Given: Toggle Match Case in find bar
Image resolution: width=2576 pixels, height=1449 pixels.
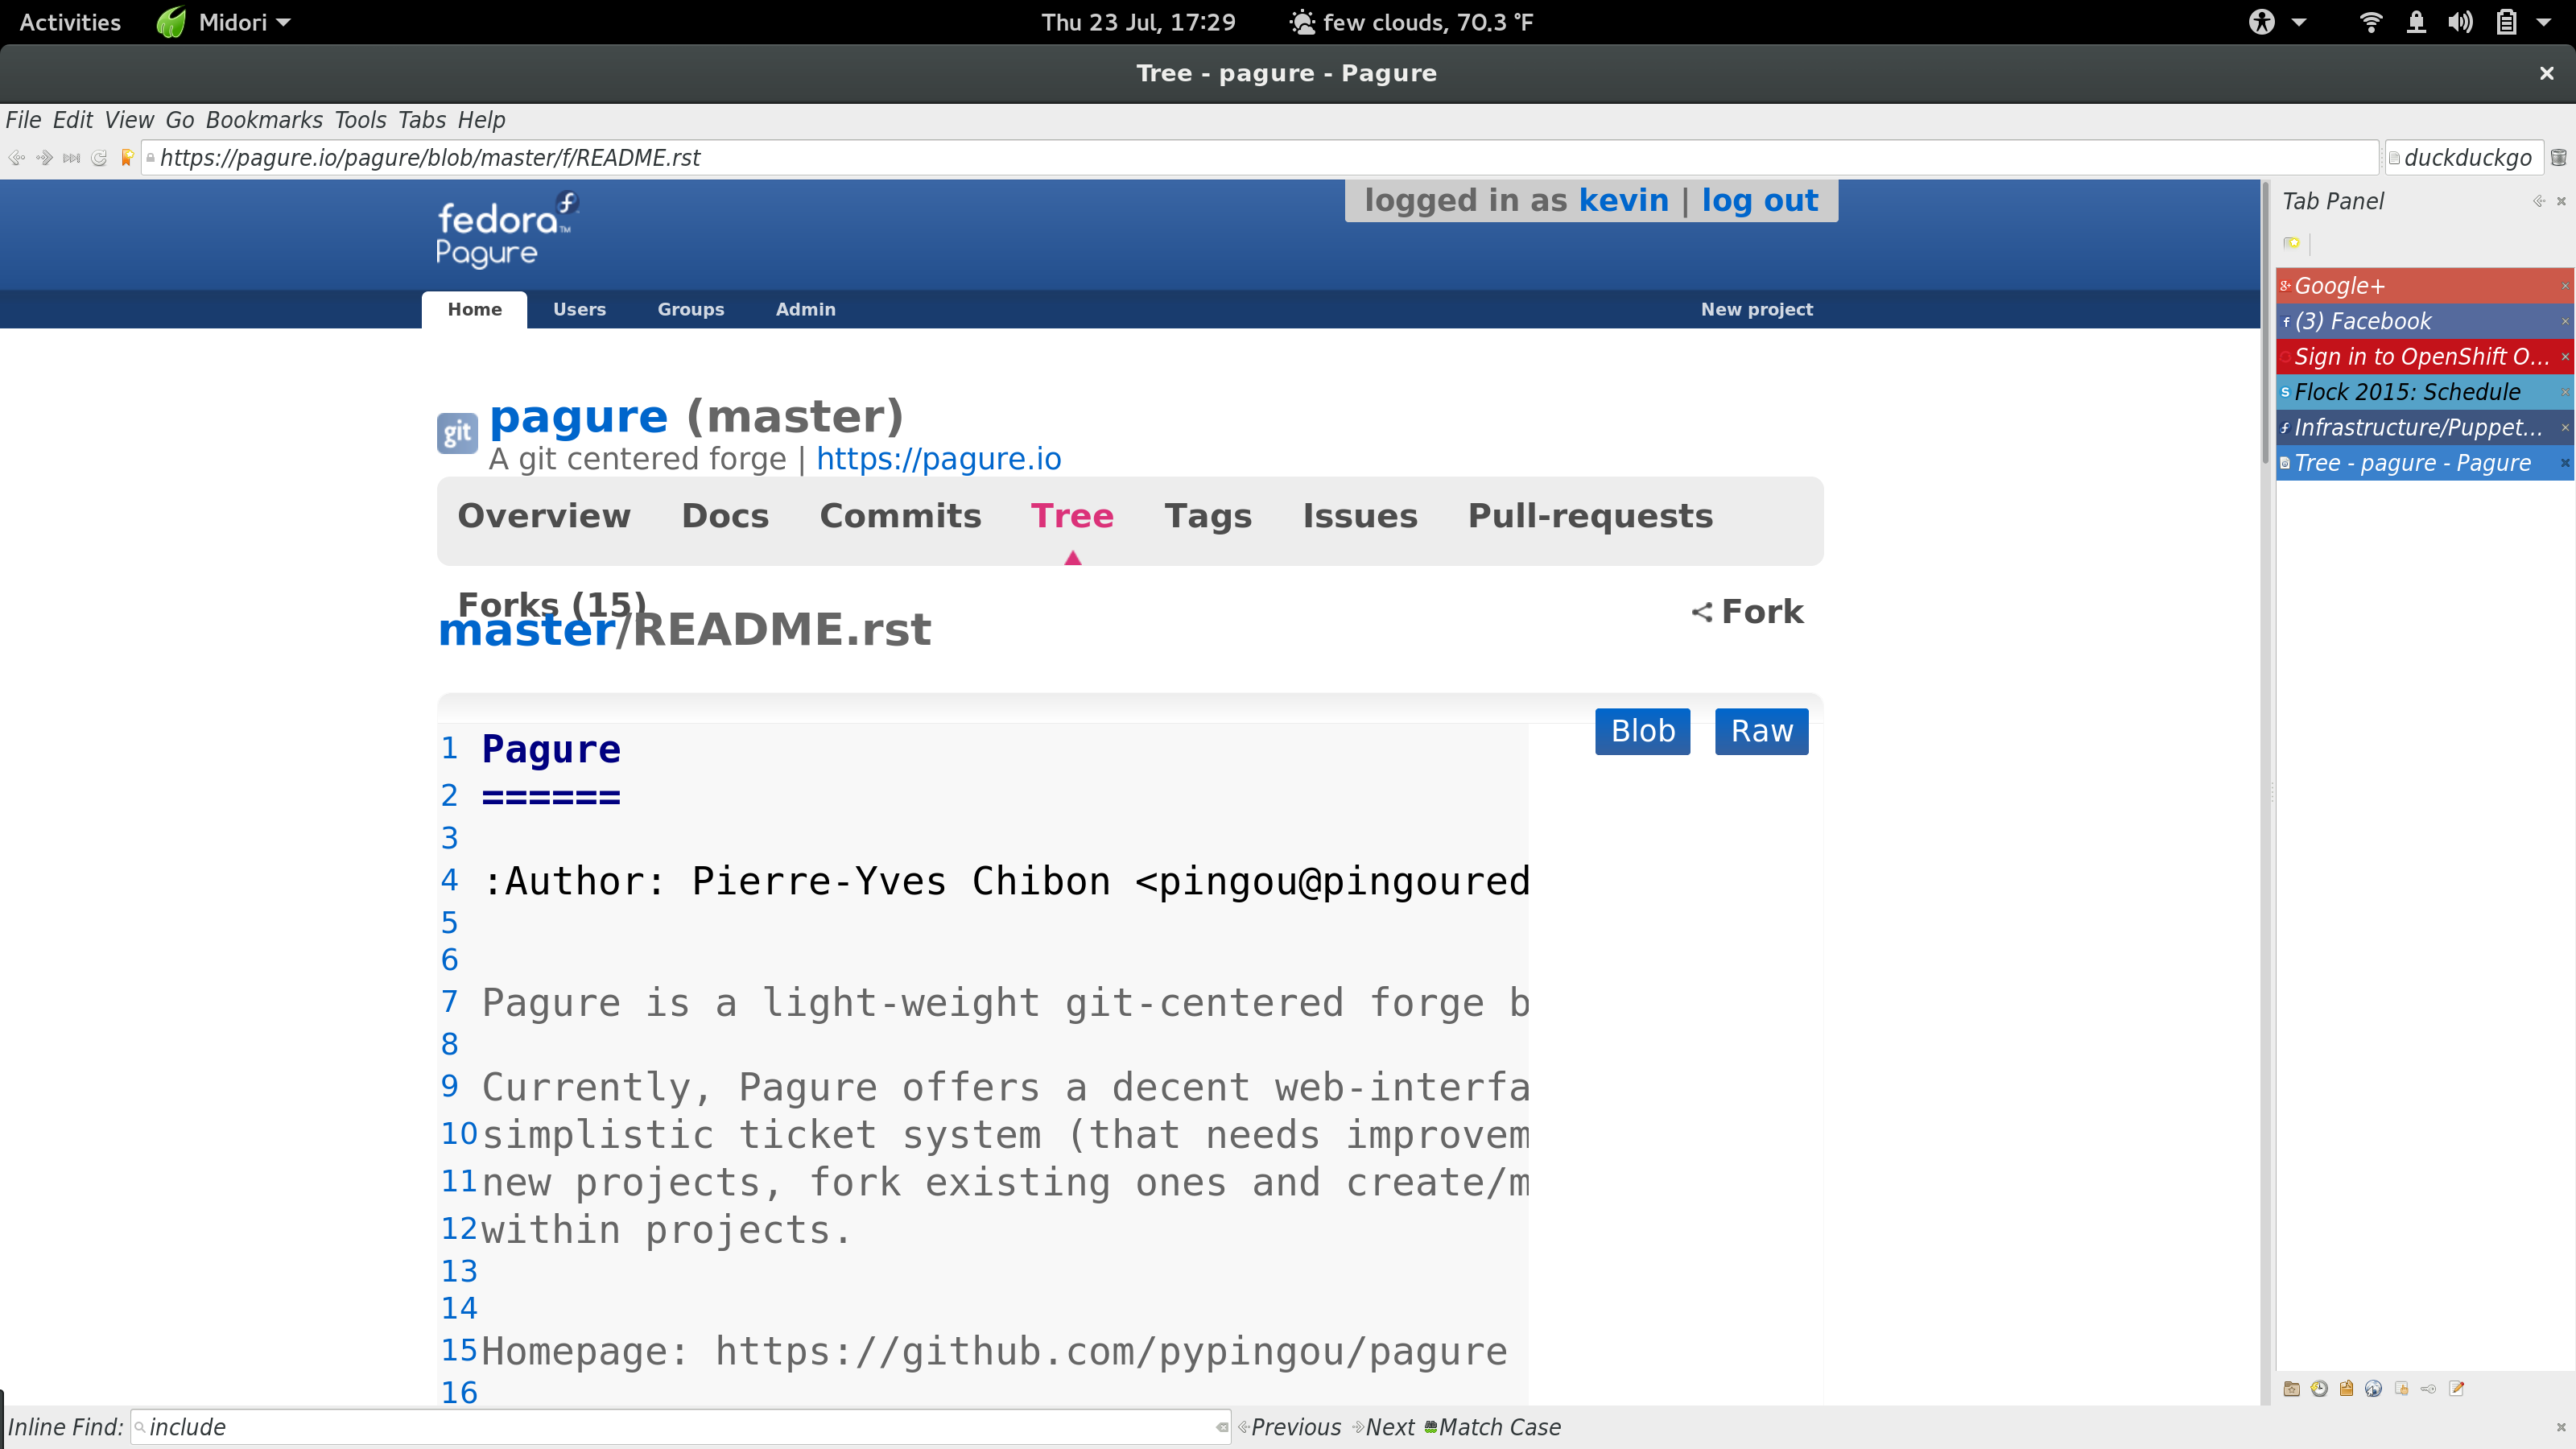Looking at the screenshot, I should pyautogui.click(x=1492, y=1427).
